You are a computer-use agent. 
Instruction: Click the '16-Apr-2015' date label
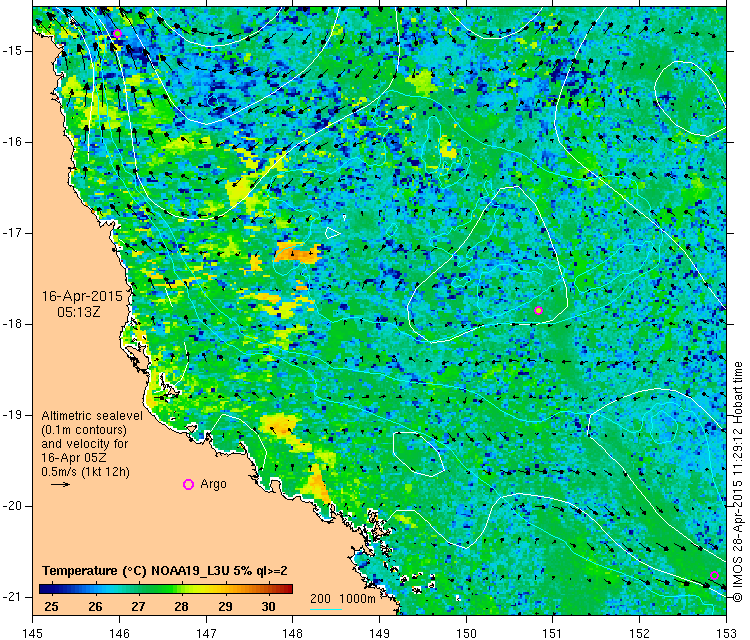click(82, 296)
